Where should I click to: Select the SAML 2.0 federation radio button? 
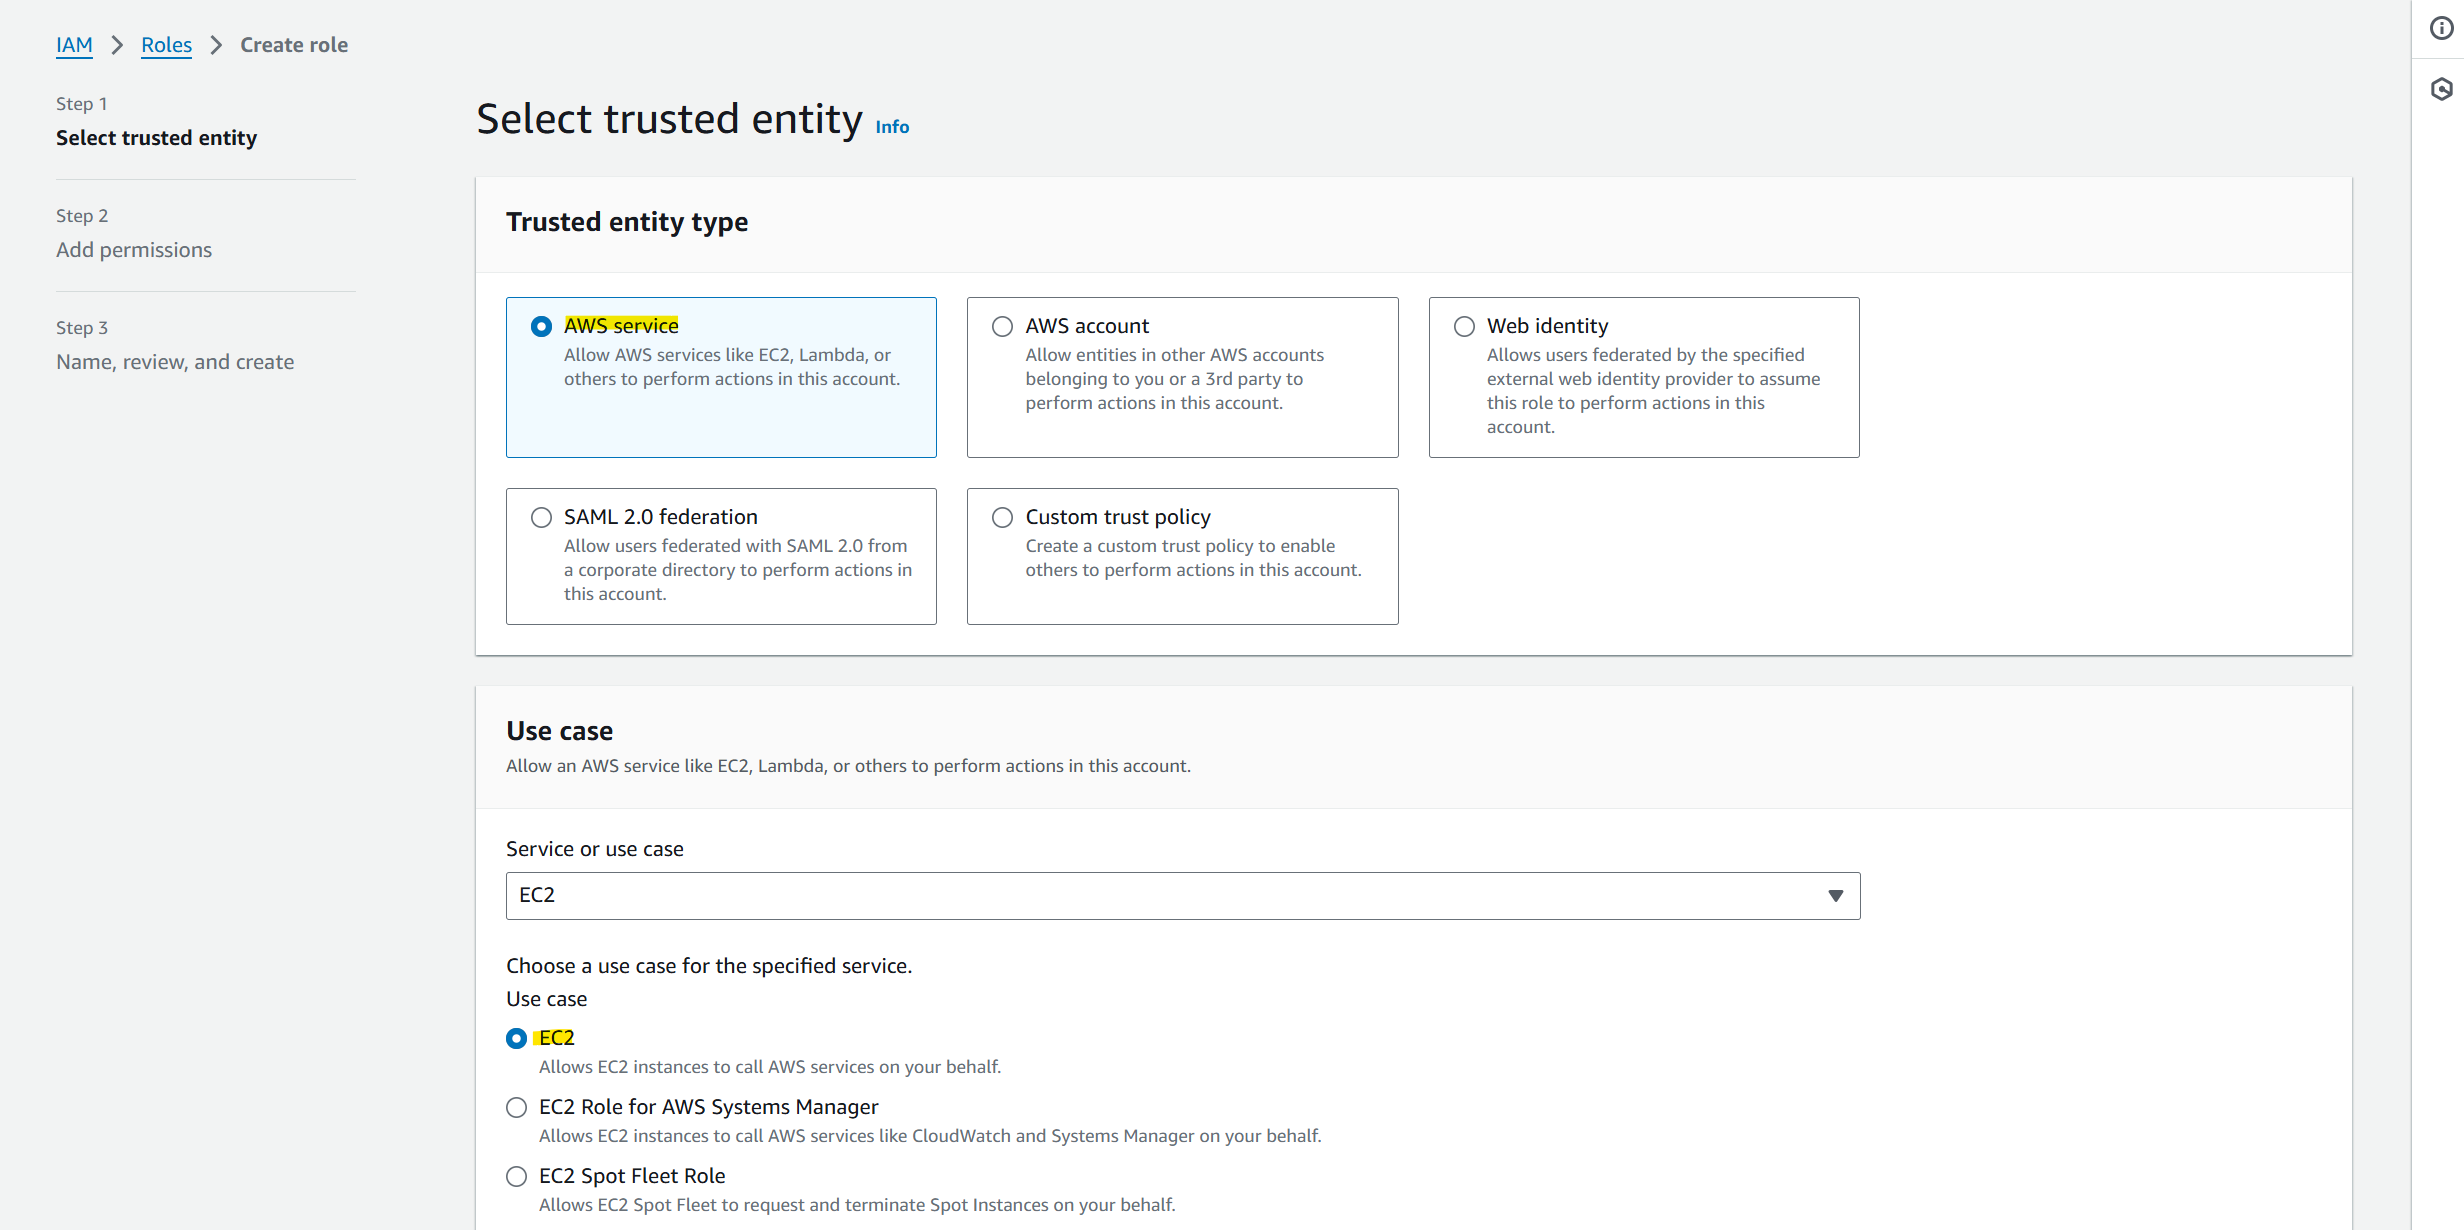(x=541, y=517)
